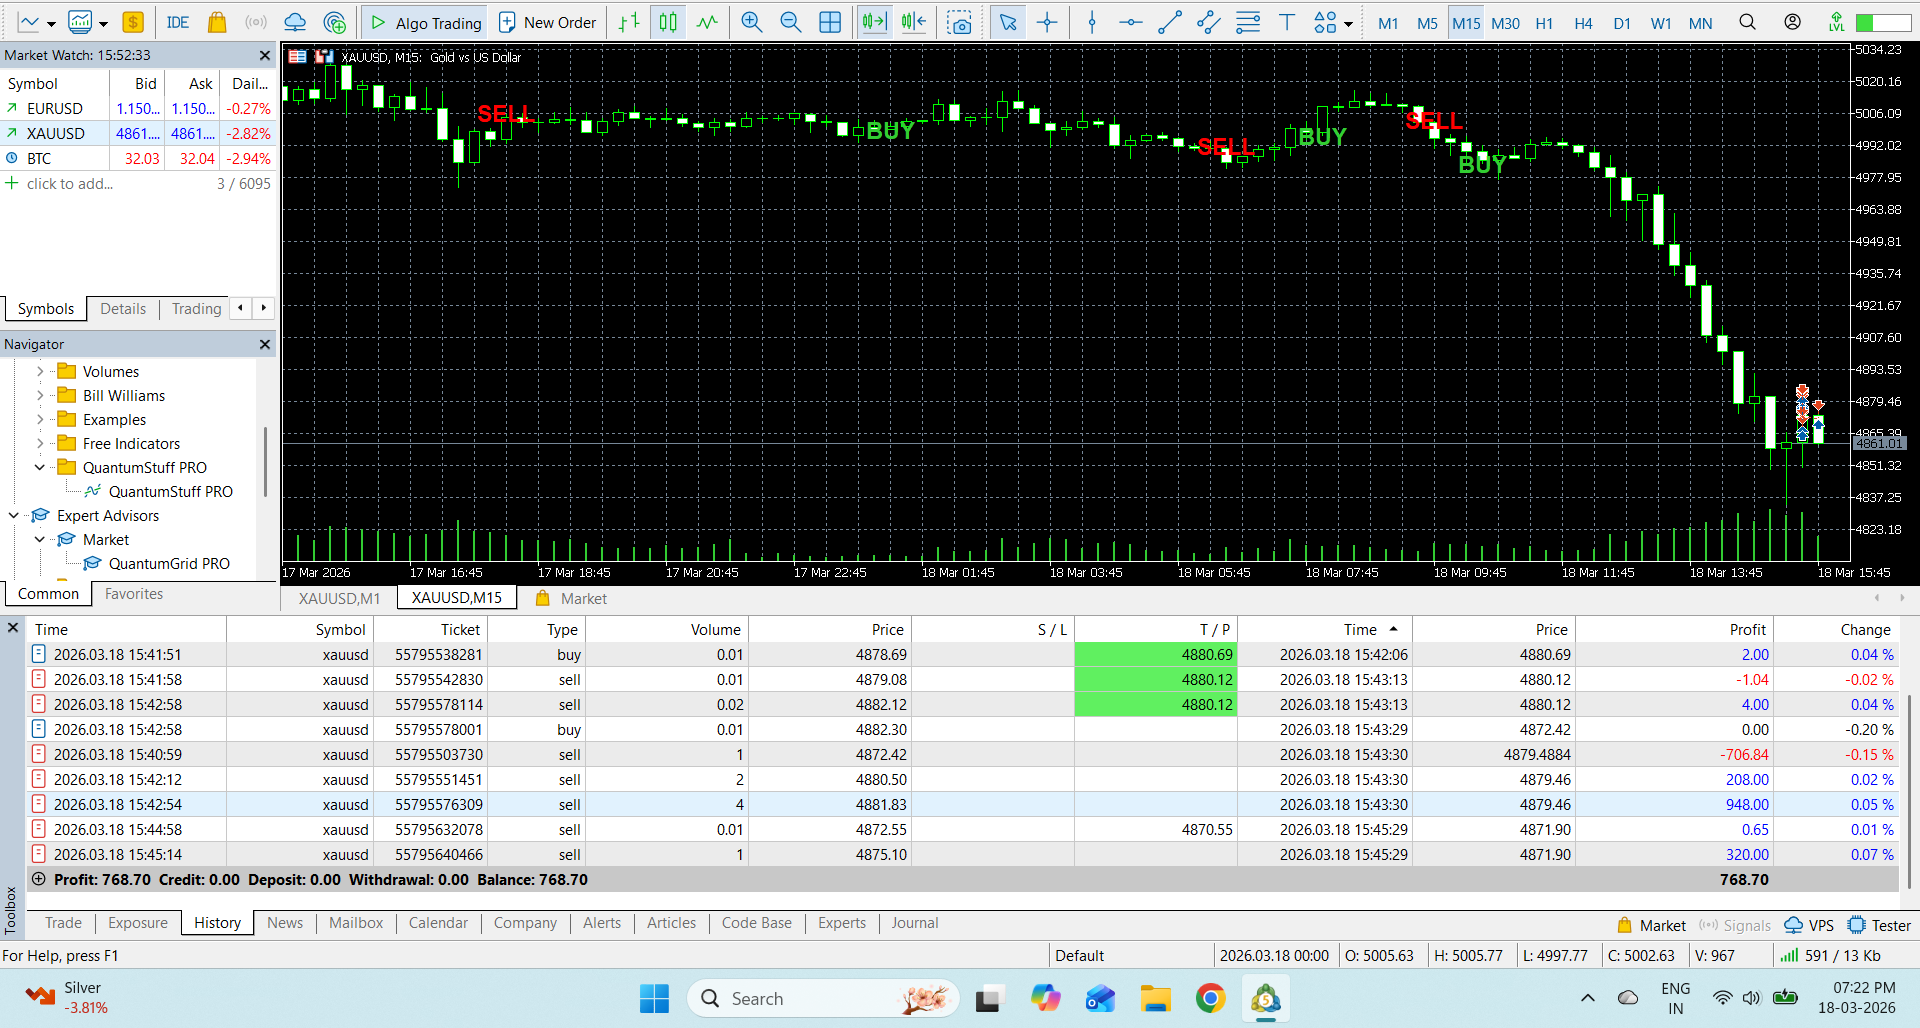The width and height of the screenshot is (1920, 1028).
Task: Open the user account profile icon
Action: coord(1793,22)
